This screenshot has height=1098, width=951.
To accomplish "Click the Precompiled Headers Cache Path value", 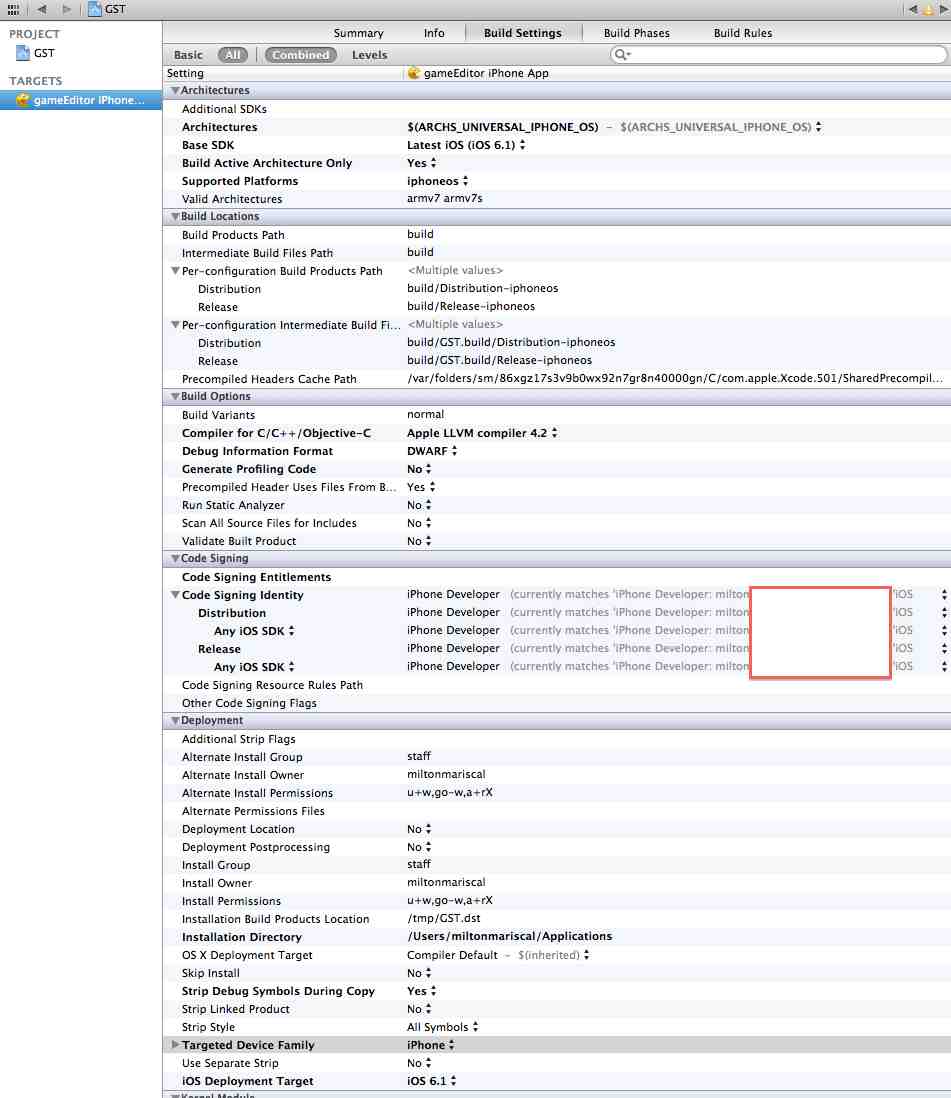I will [674, 378].
